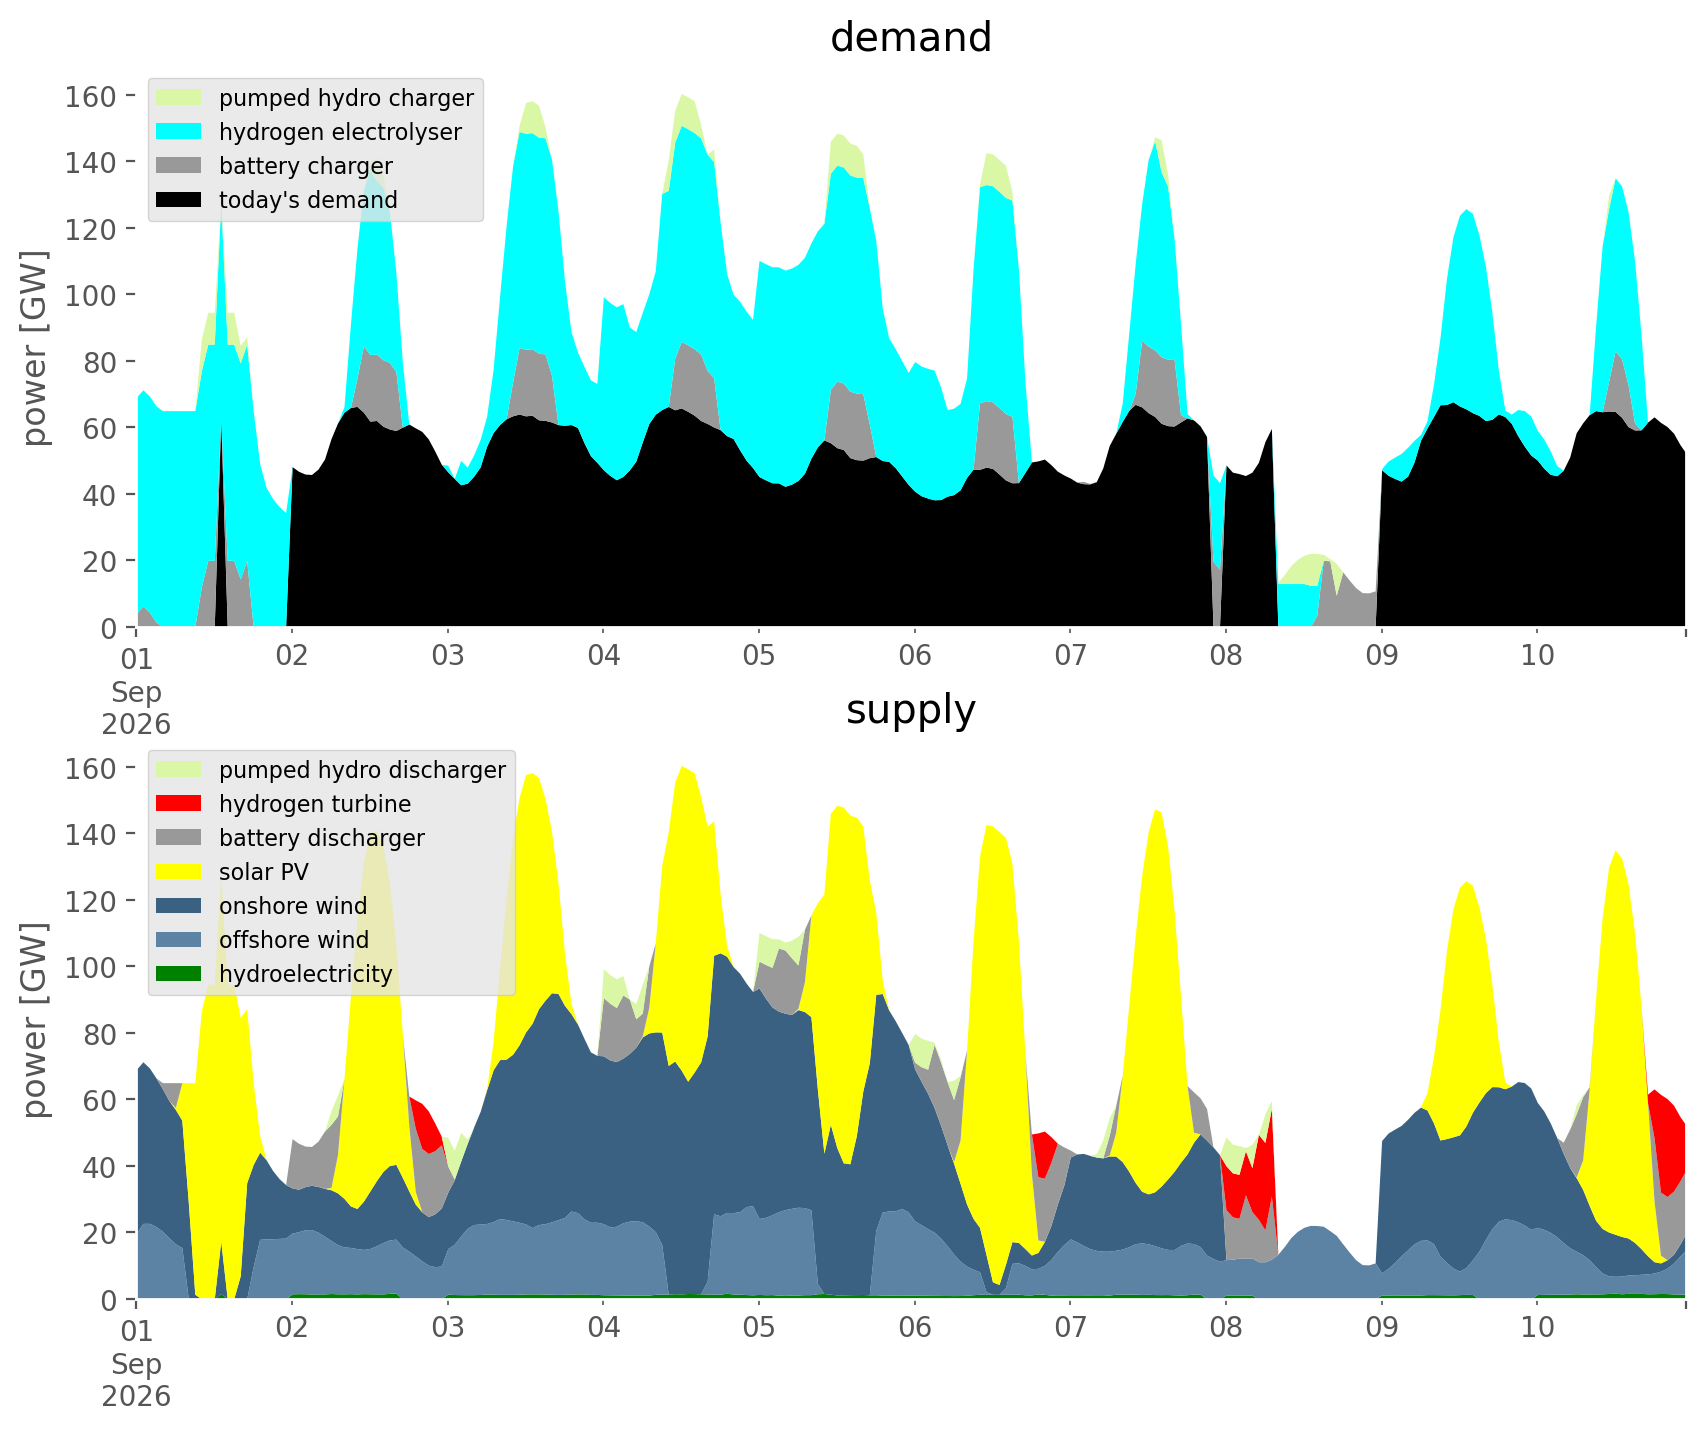The image size is (1706, 1431).
Task: Click the red hydrogen turbine legend swatch
Action: (x=179, y=804)
